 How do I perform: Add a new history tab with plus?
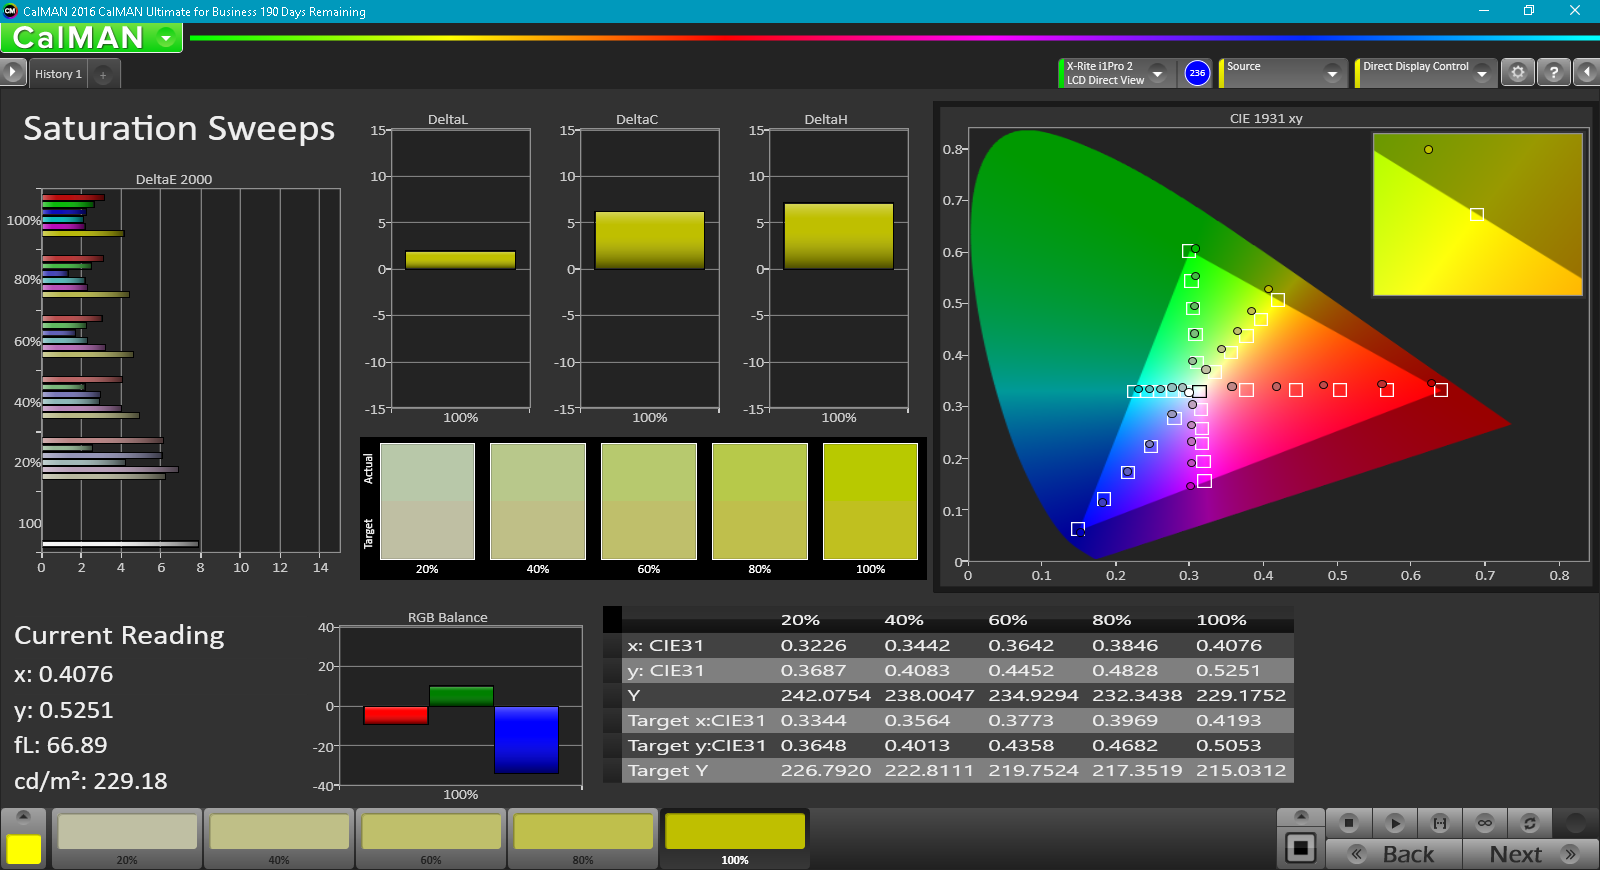click(103, 75)
